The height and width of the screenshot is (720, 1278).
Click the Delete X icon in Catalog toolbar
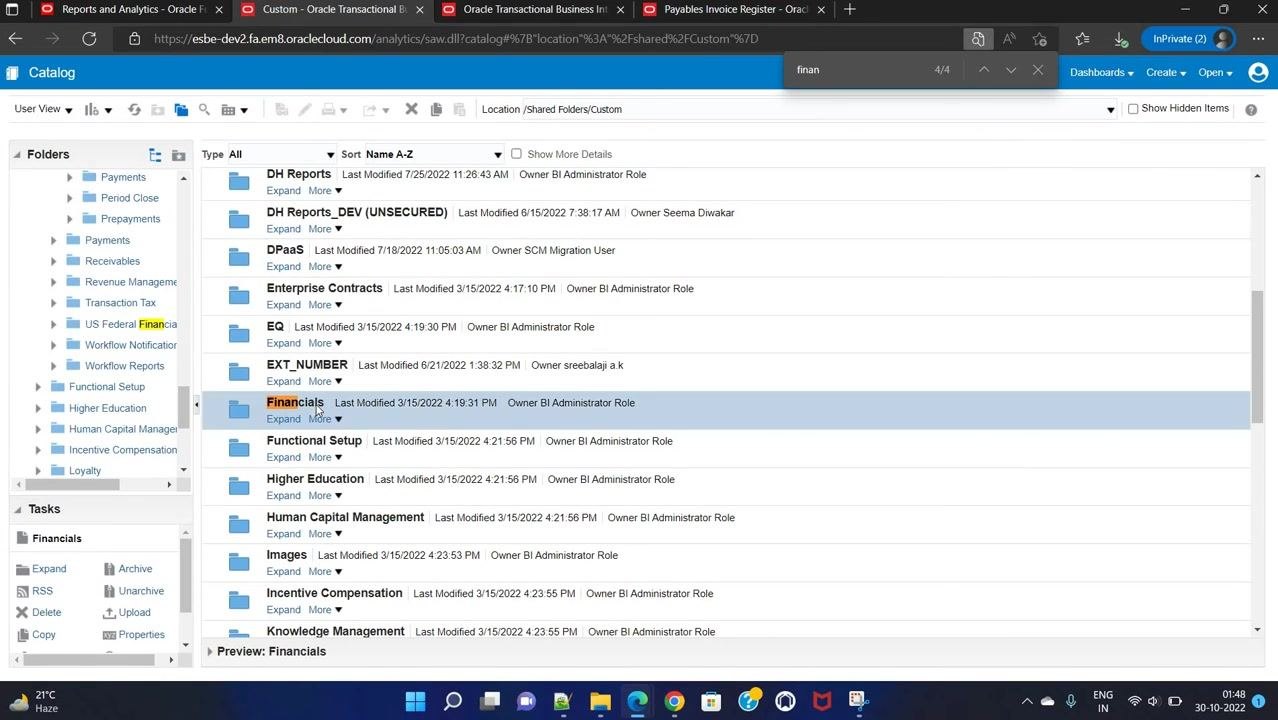411,109
